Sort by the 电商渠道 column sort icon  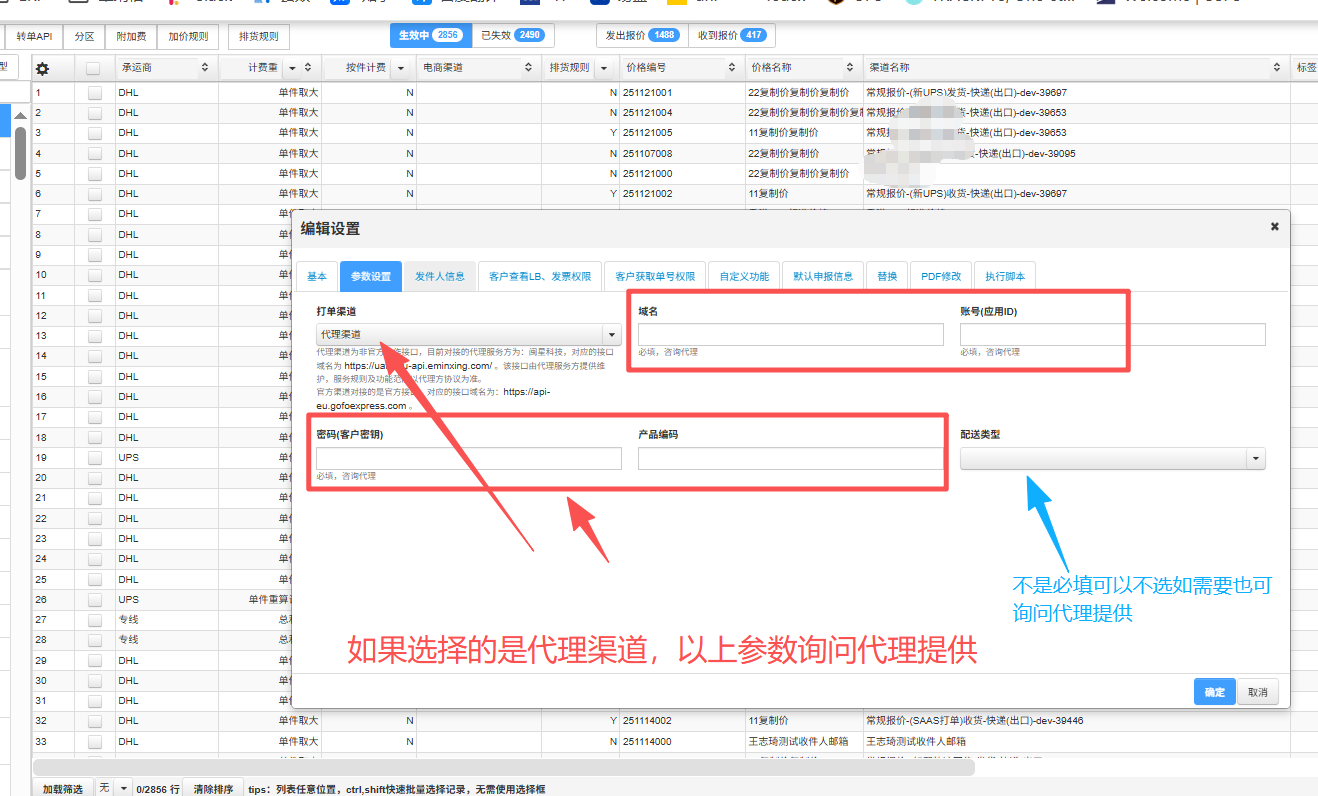point(529,68)
